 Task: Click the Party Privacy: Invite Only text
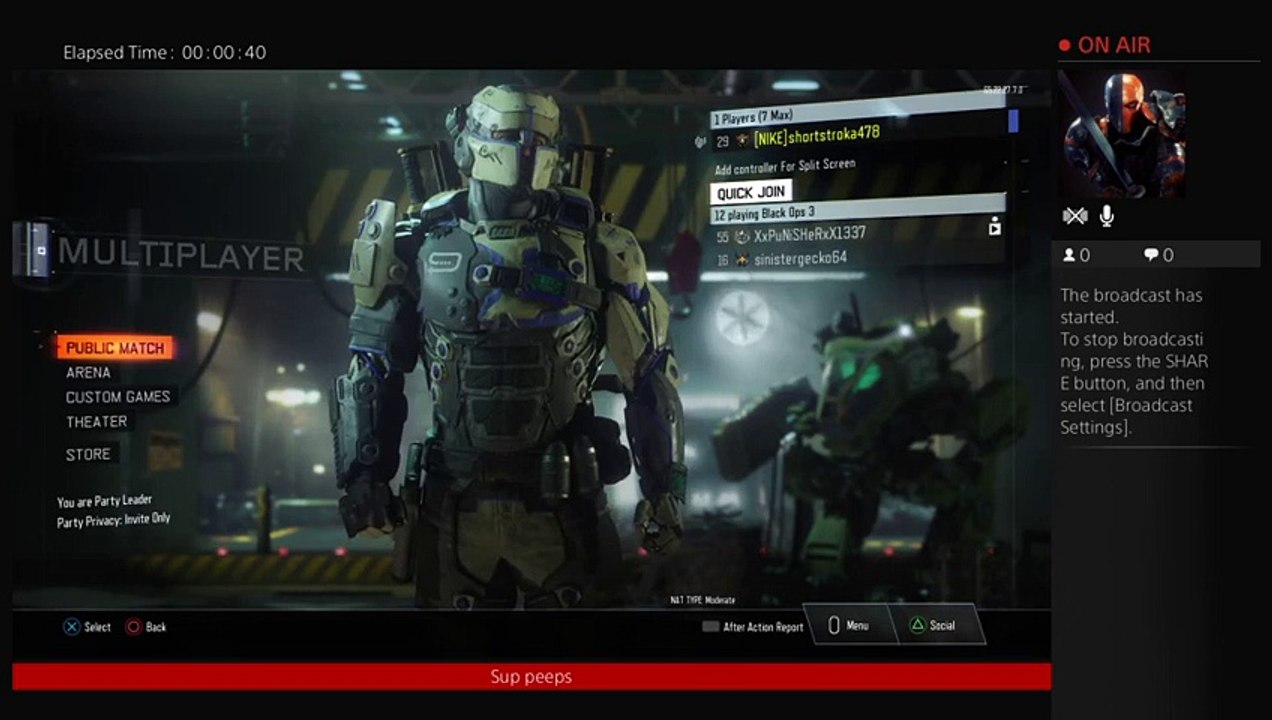coord(113,520)
